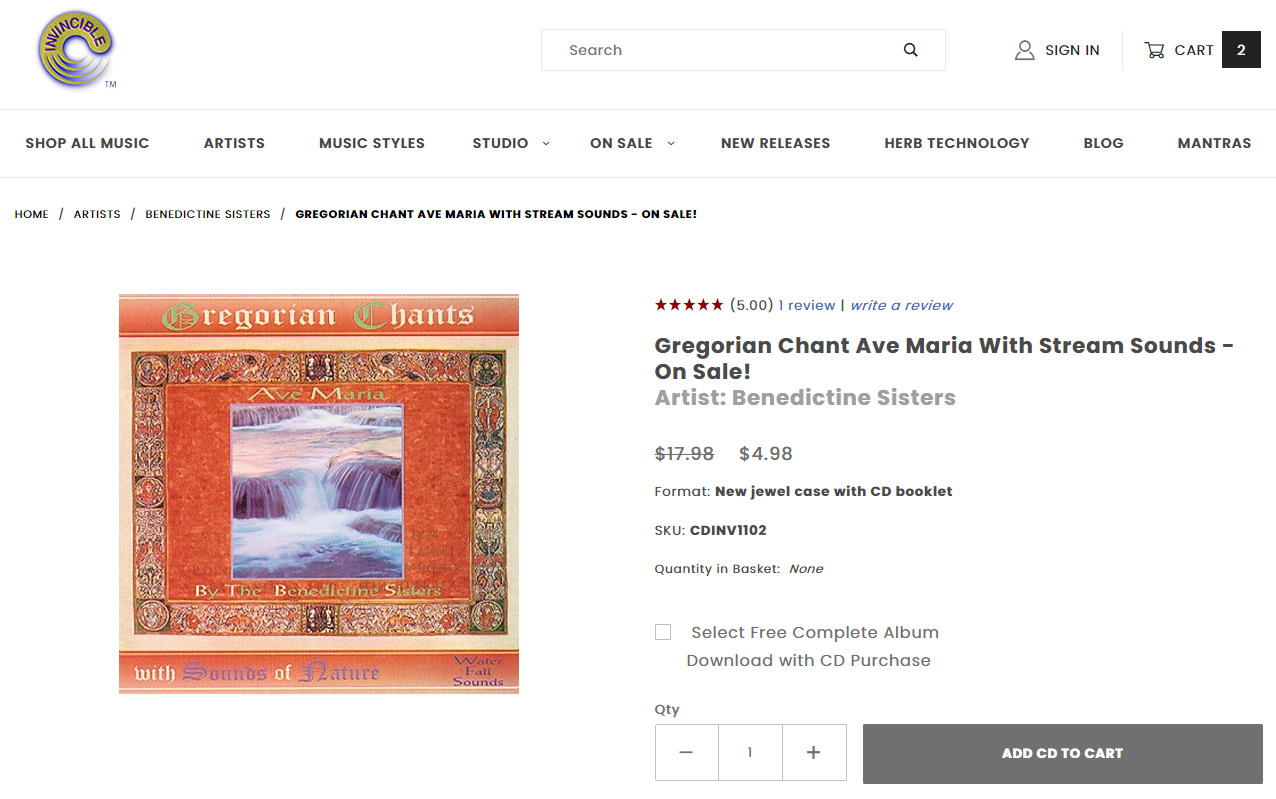Image resolution: width=1276 pixels, height=799 pixels.
Task: Click the sign in user icon
Action: 1024,50
